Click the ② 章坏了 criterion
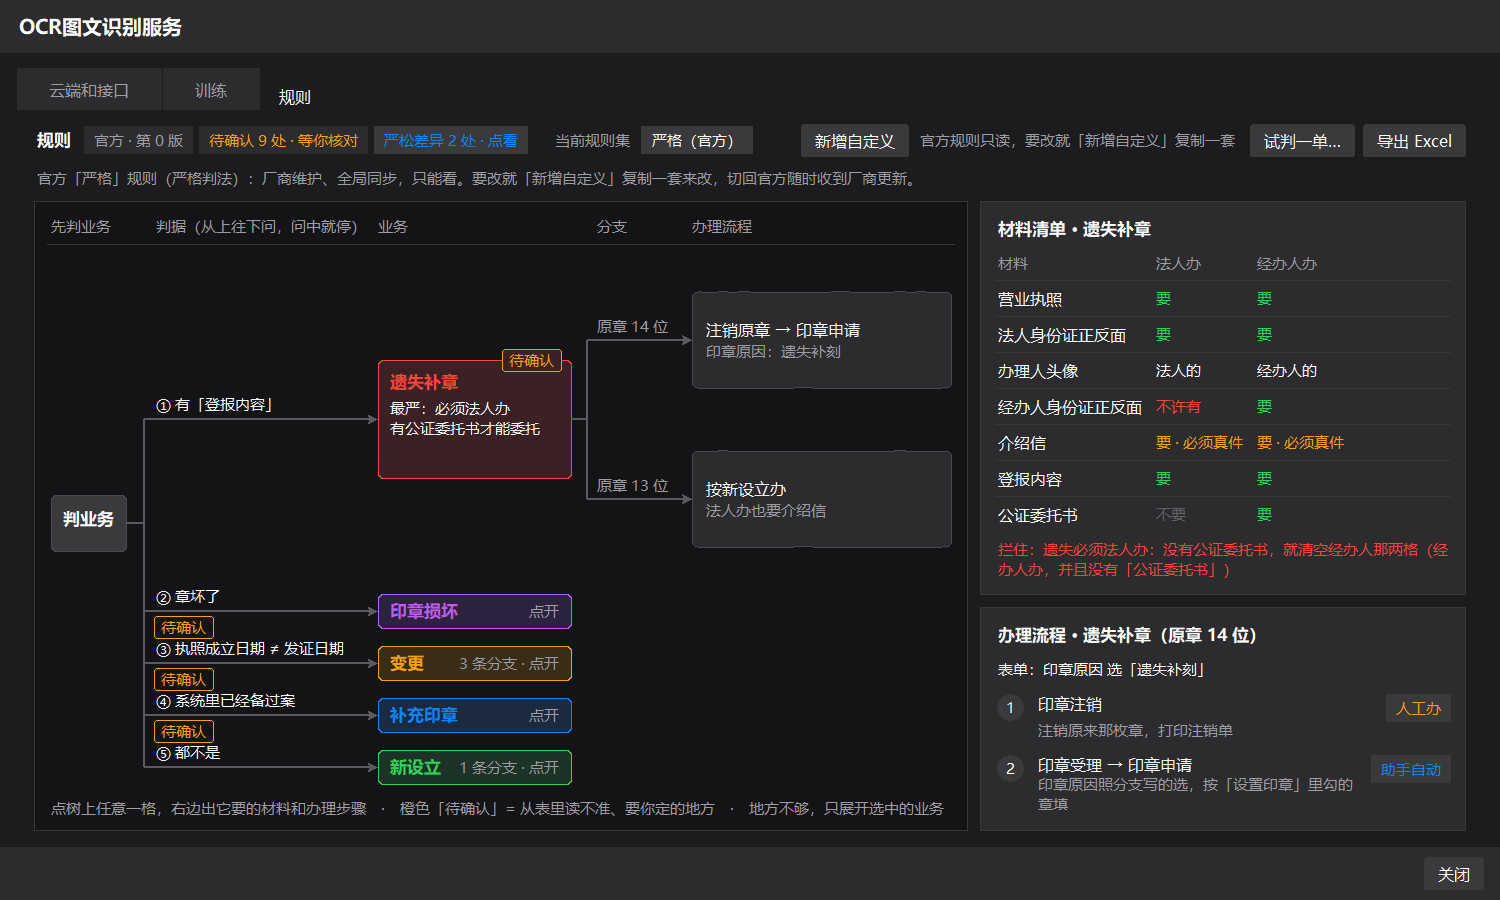1500x900 pixels. 188,596
